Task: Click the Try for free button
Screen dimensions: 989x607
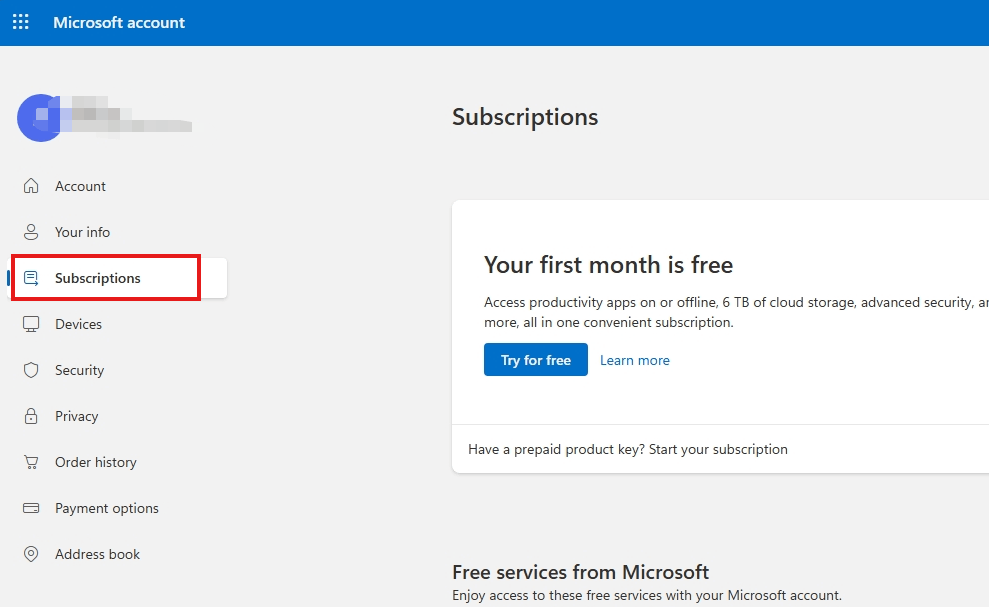Action: [535, 360]
